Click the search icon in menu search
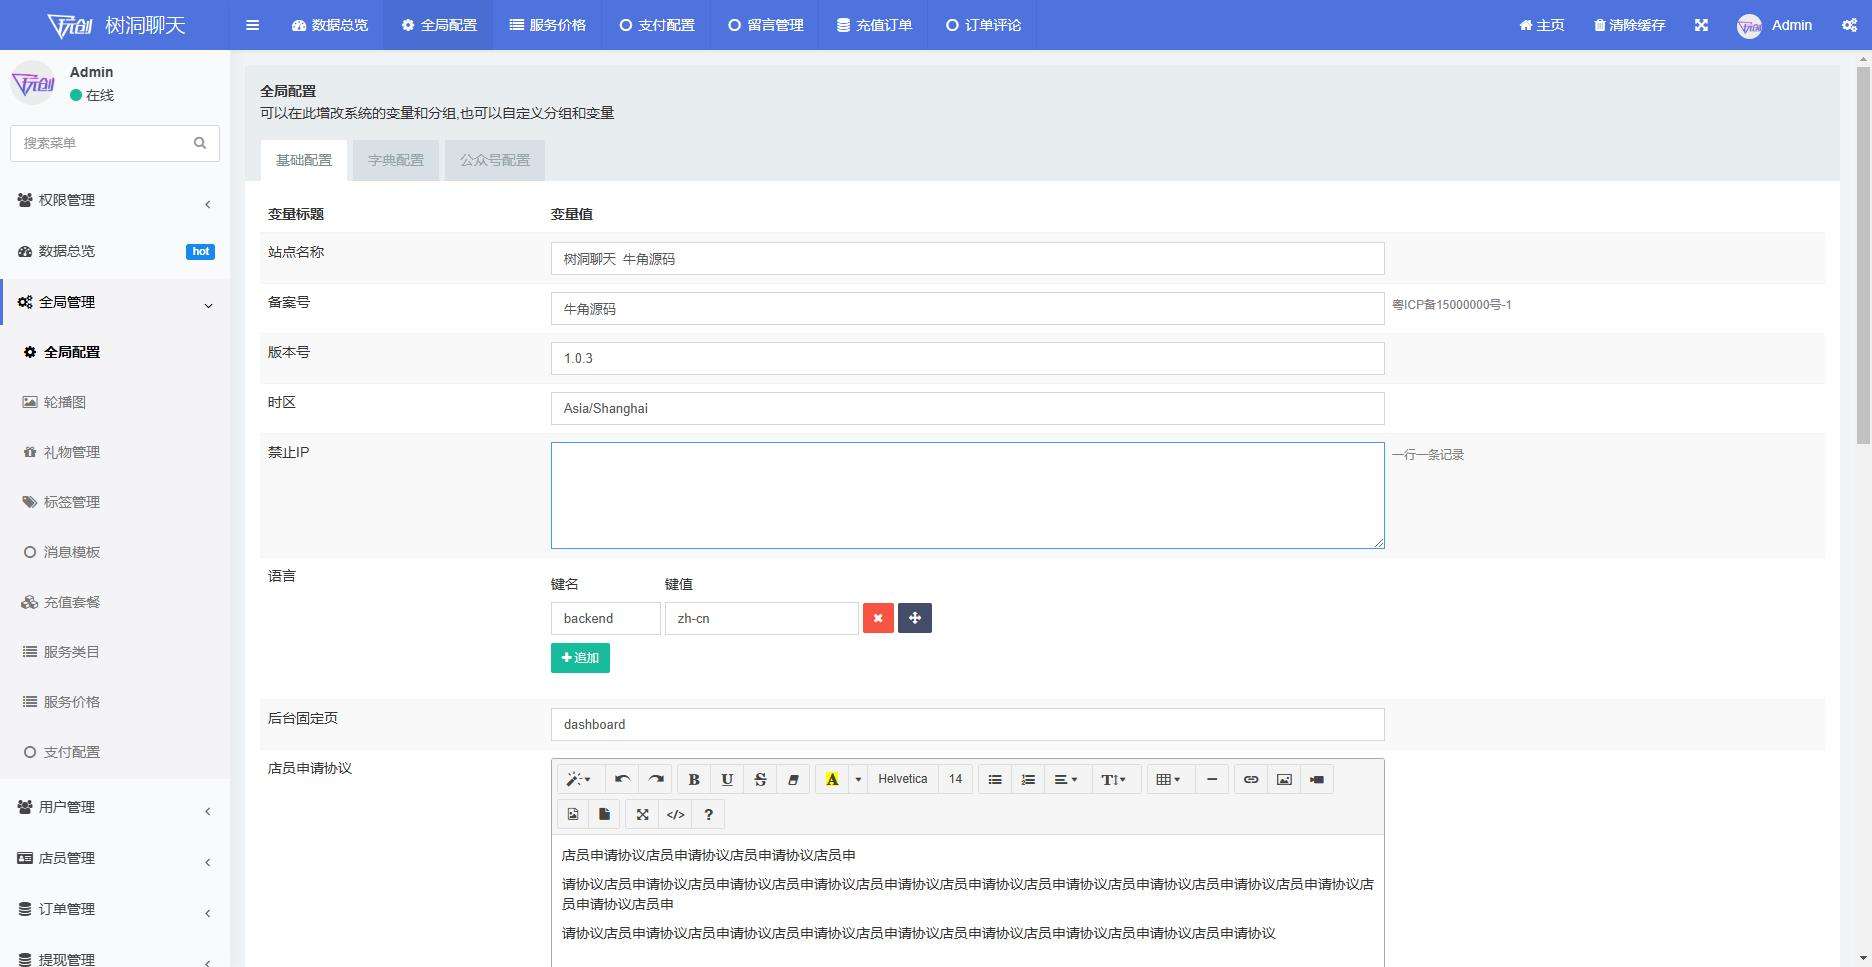Screen dimensions: 1872x967 point(200,143)
